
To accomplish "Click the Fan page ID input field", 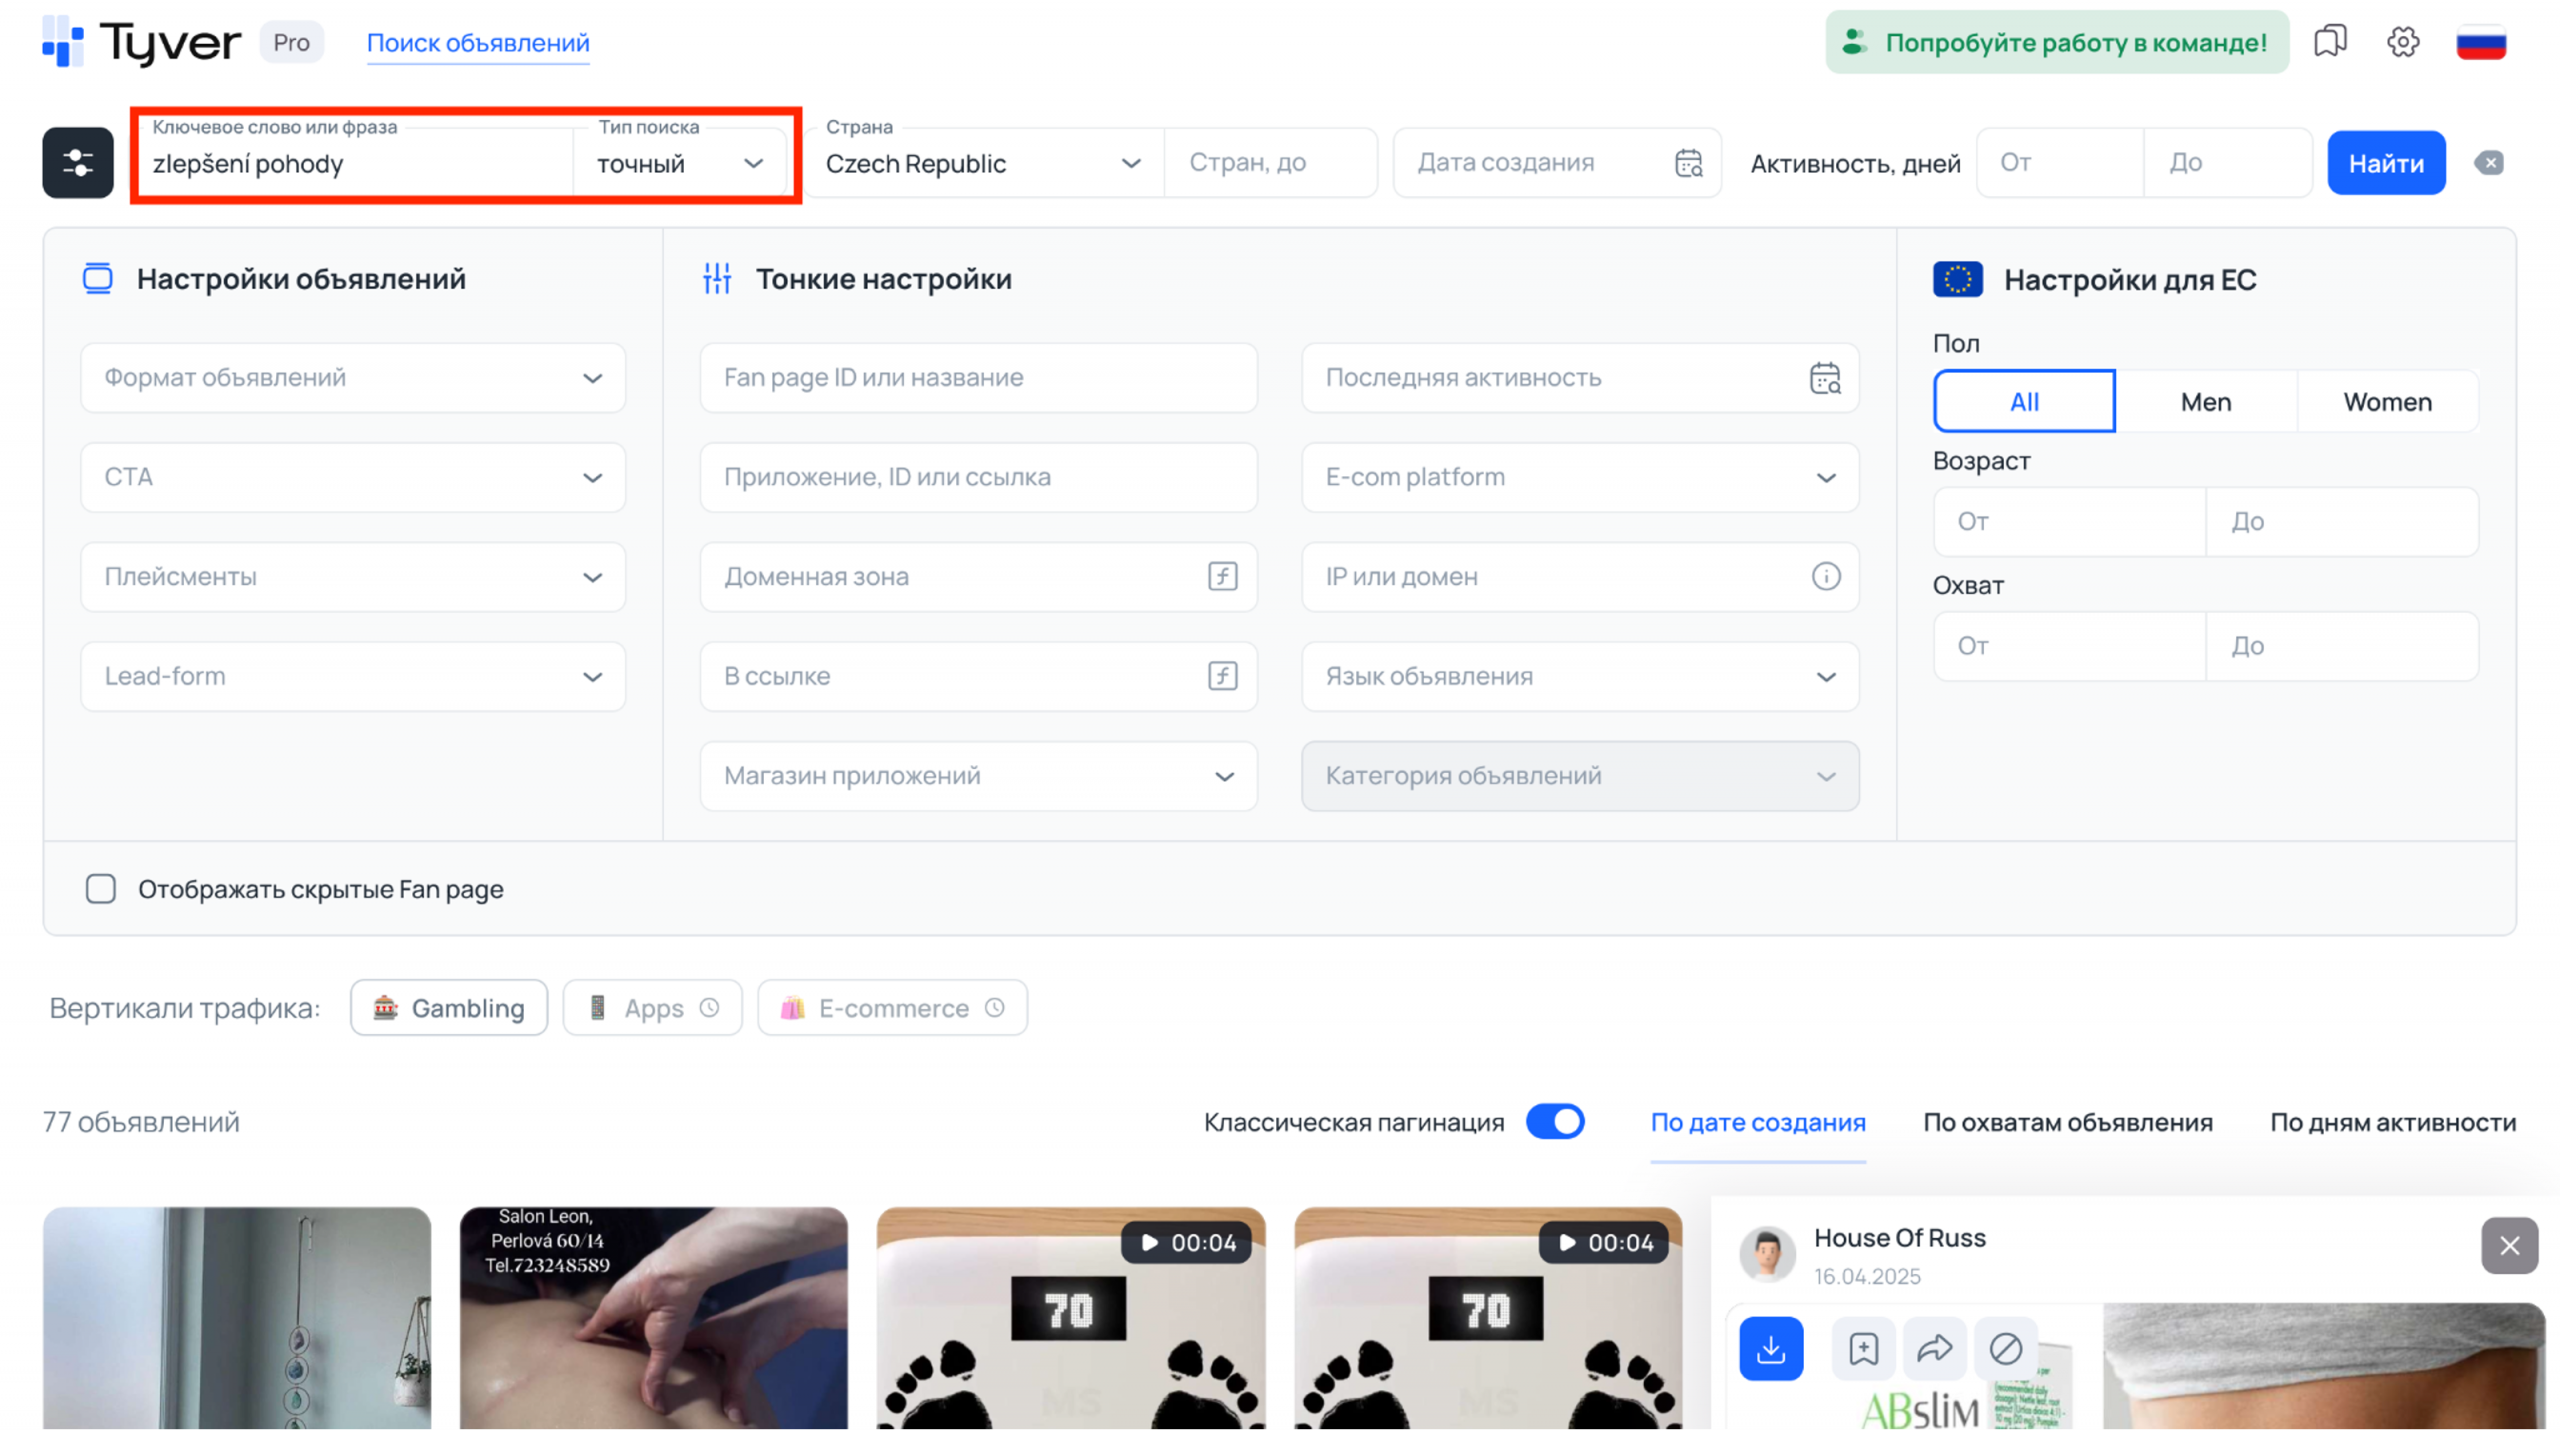I will tap(977, 377).
